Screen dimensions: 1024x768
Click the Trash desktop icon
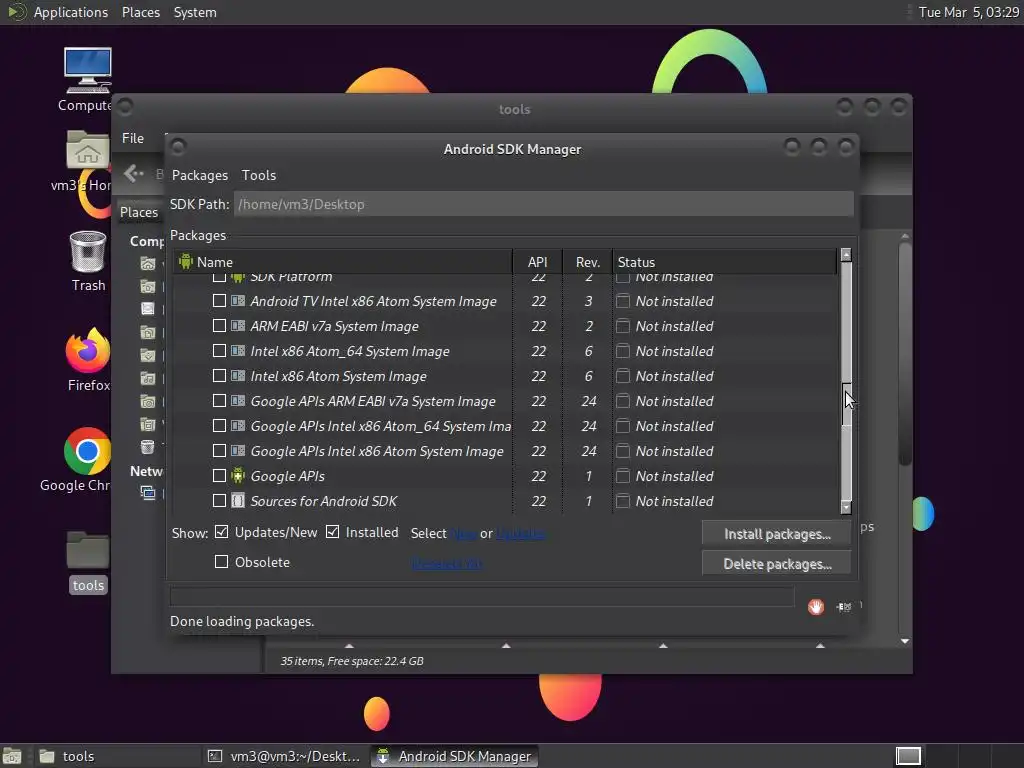[88, 252]
